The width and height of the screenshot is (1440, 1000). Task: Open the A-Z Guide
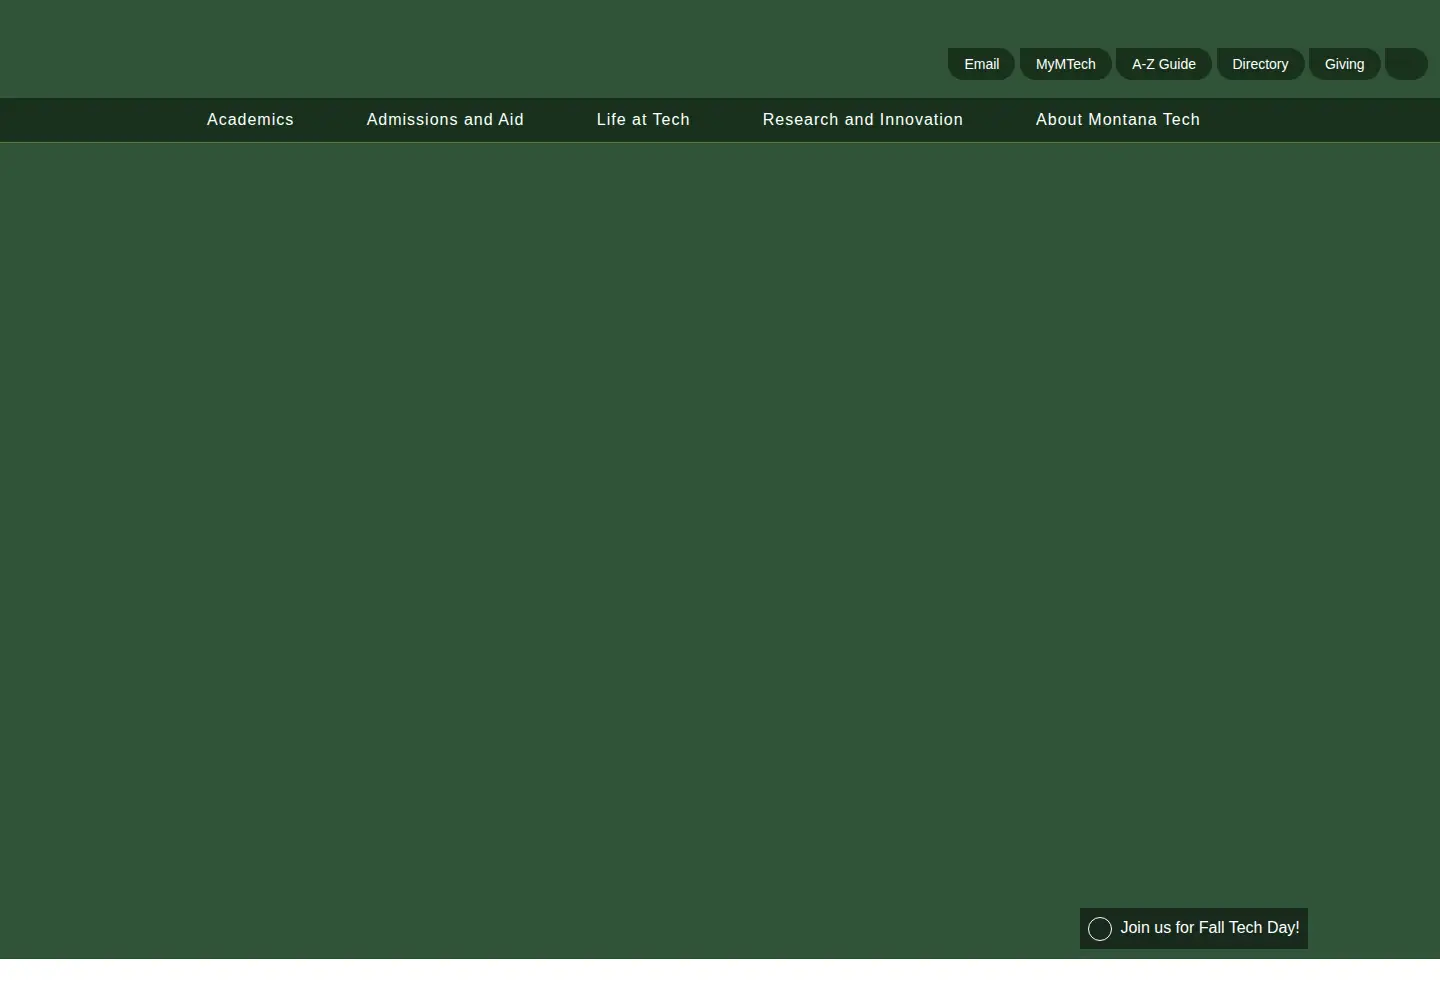(x=1163, y=64)
